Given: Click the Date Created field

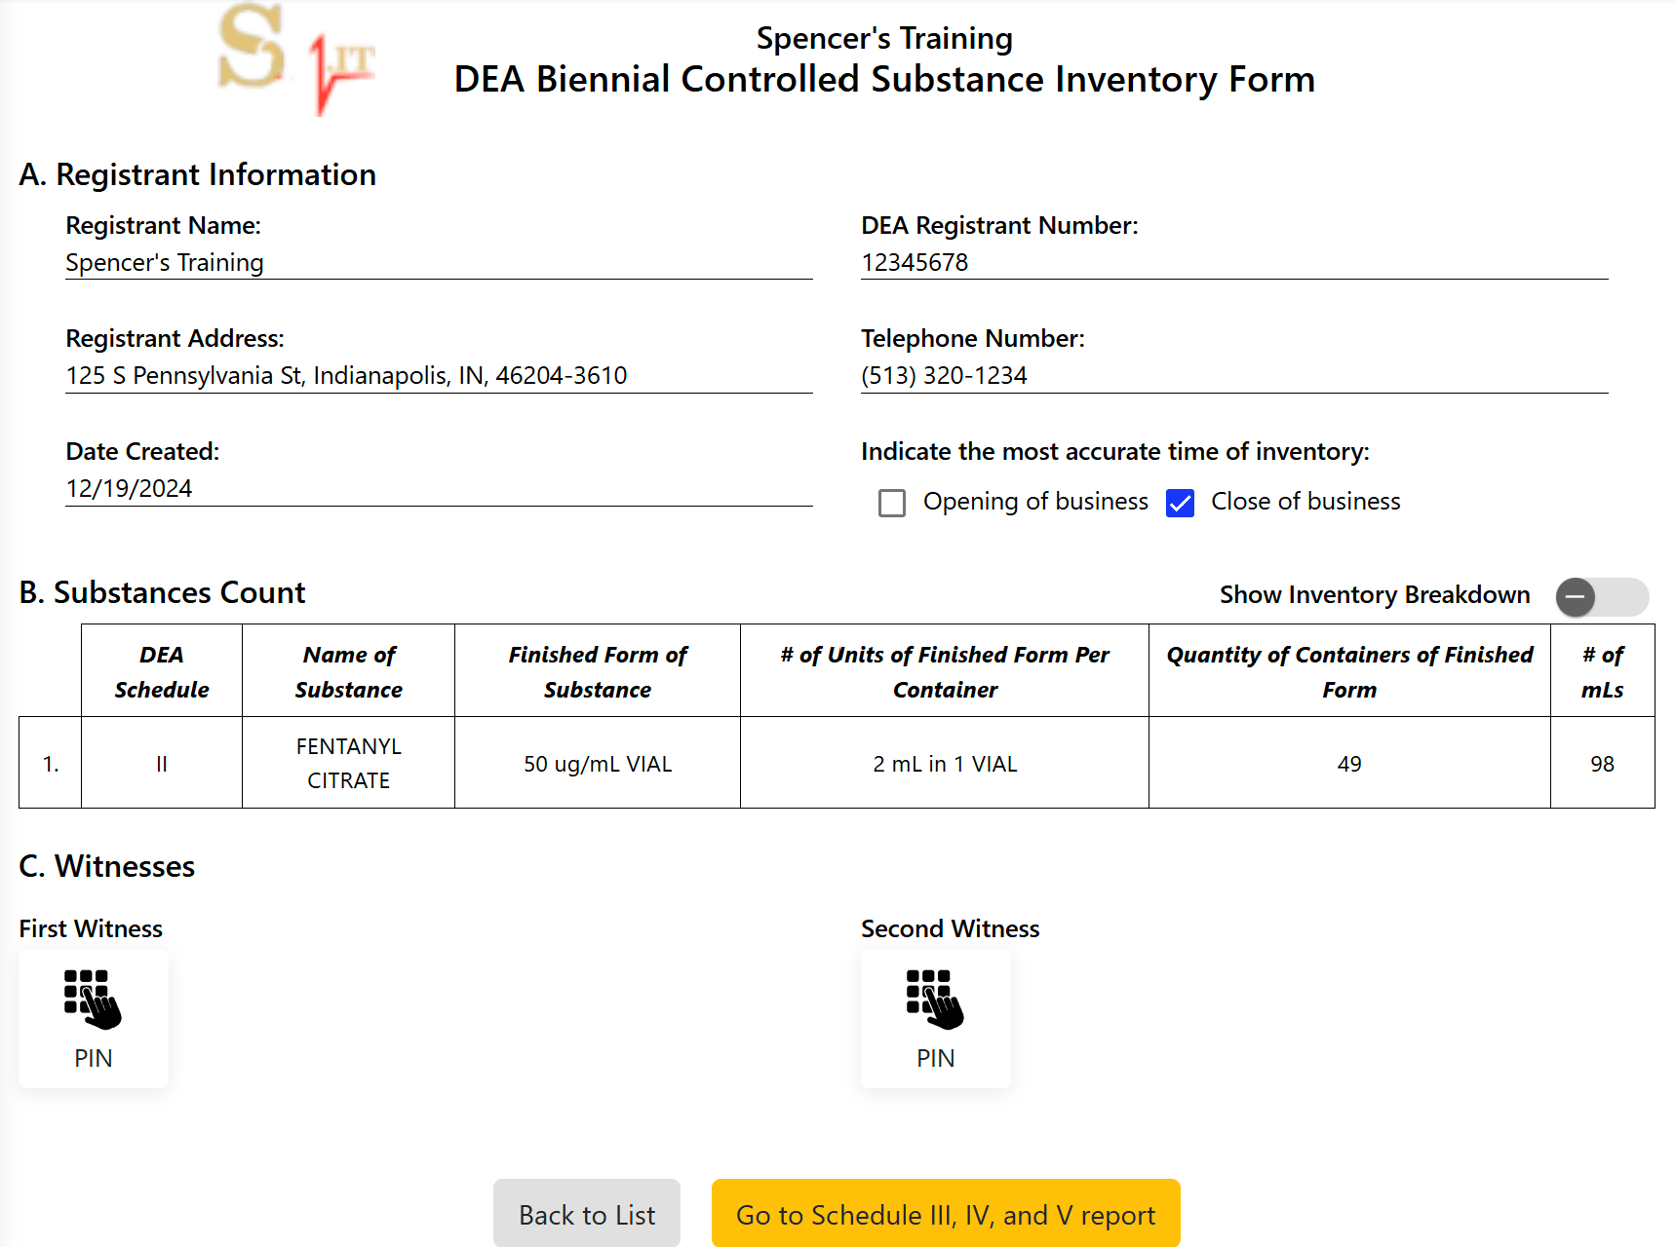Looking at the screenshot, I should (x=438, y=489).
